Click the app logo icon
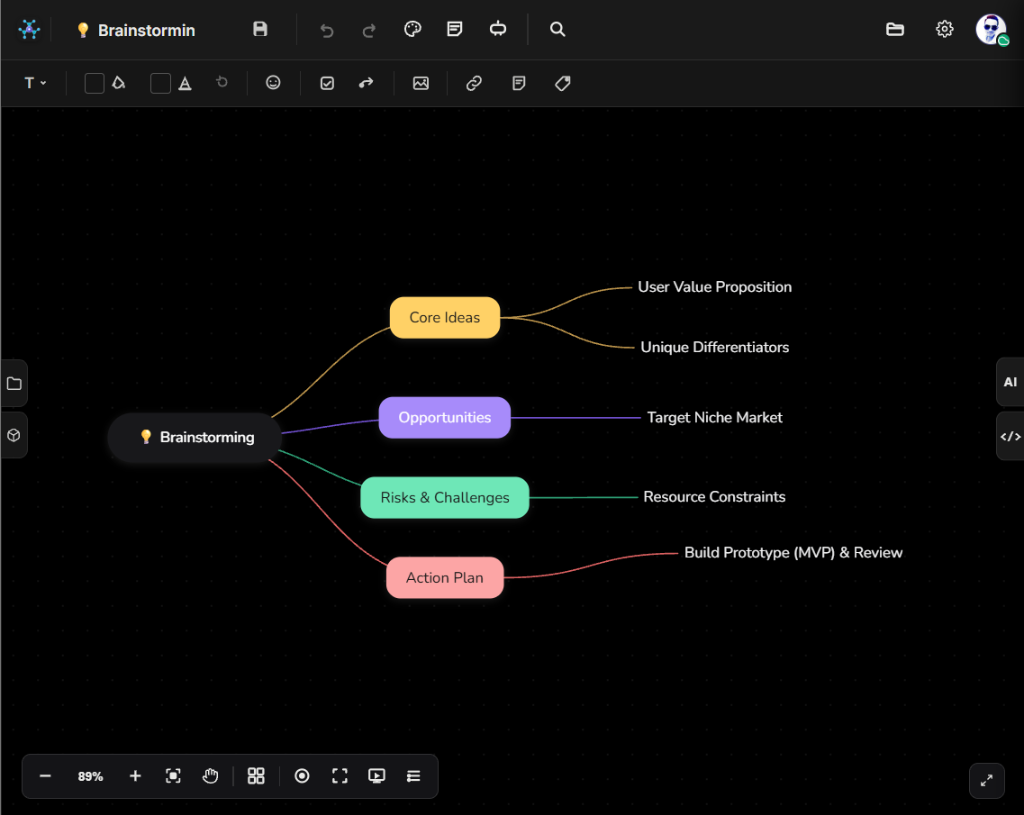The width and height of the screenshot is (1024, 815). (29, 29)
